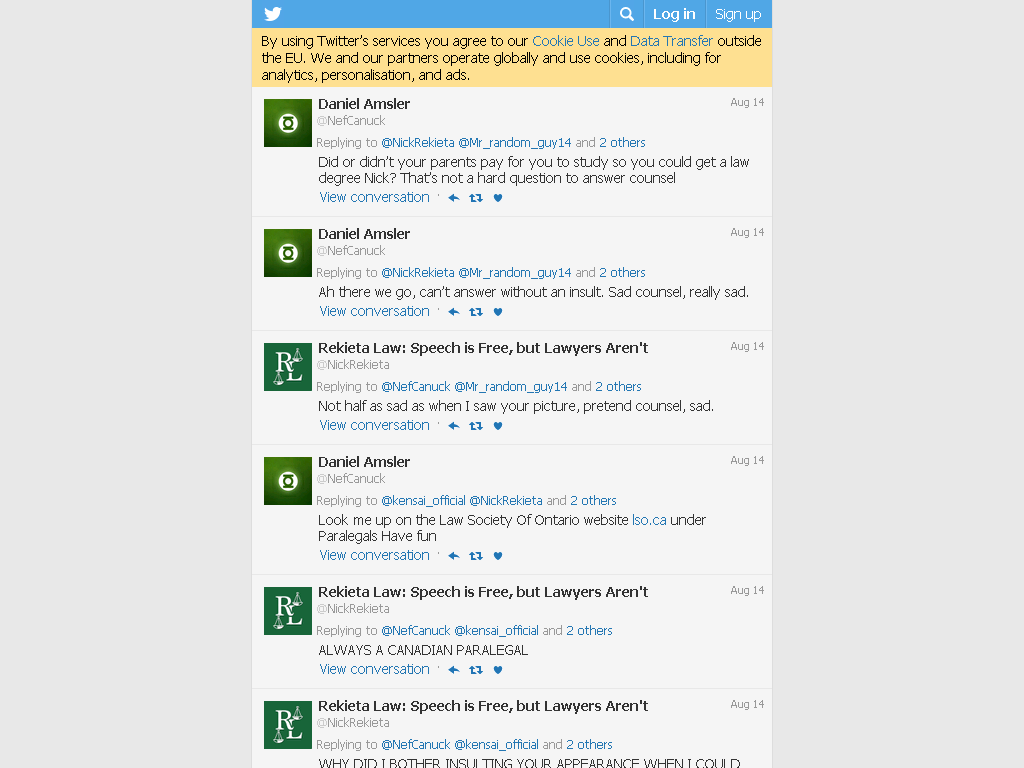Expand '2 others' in first tweet's reply line

point(622,142)
